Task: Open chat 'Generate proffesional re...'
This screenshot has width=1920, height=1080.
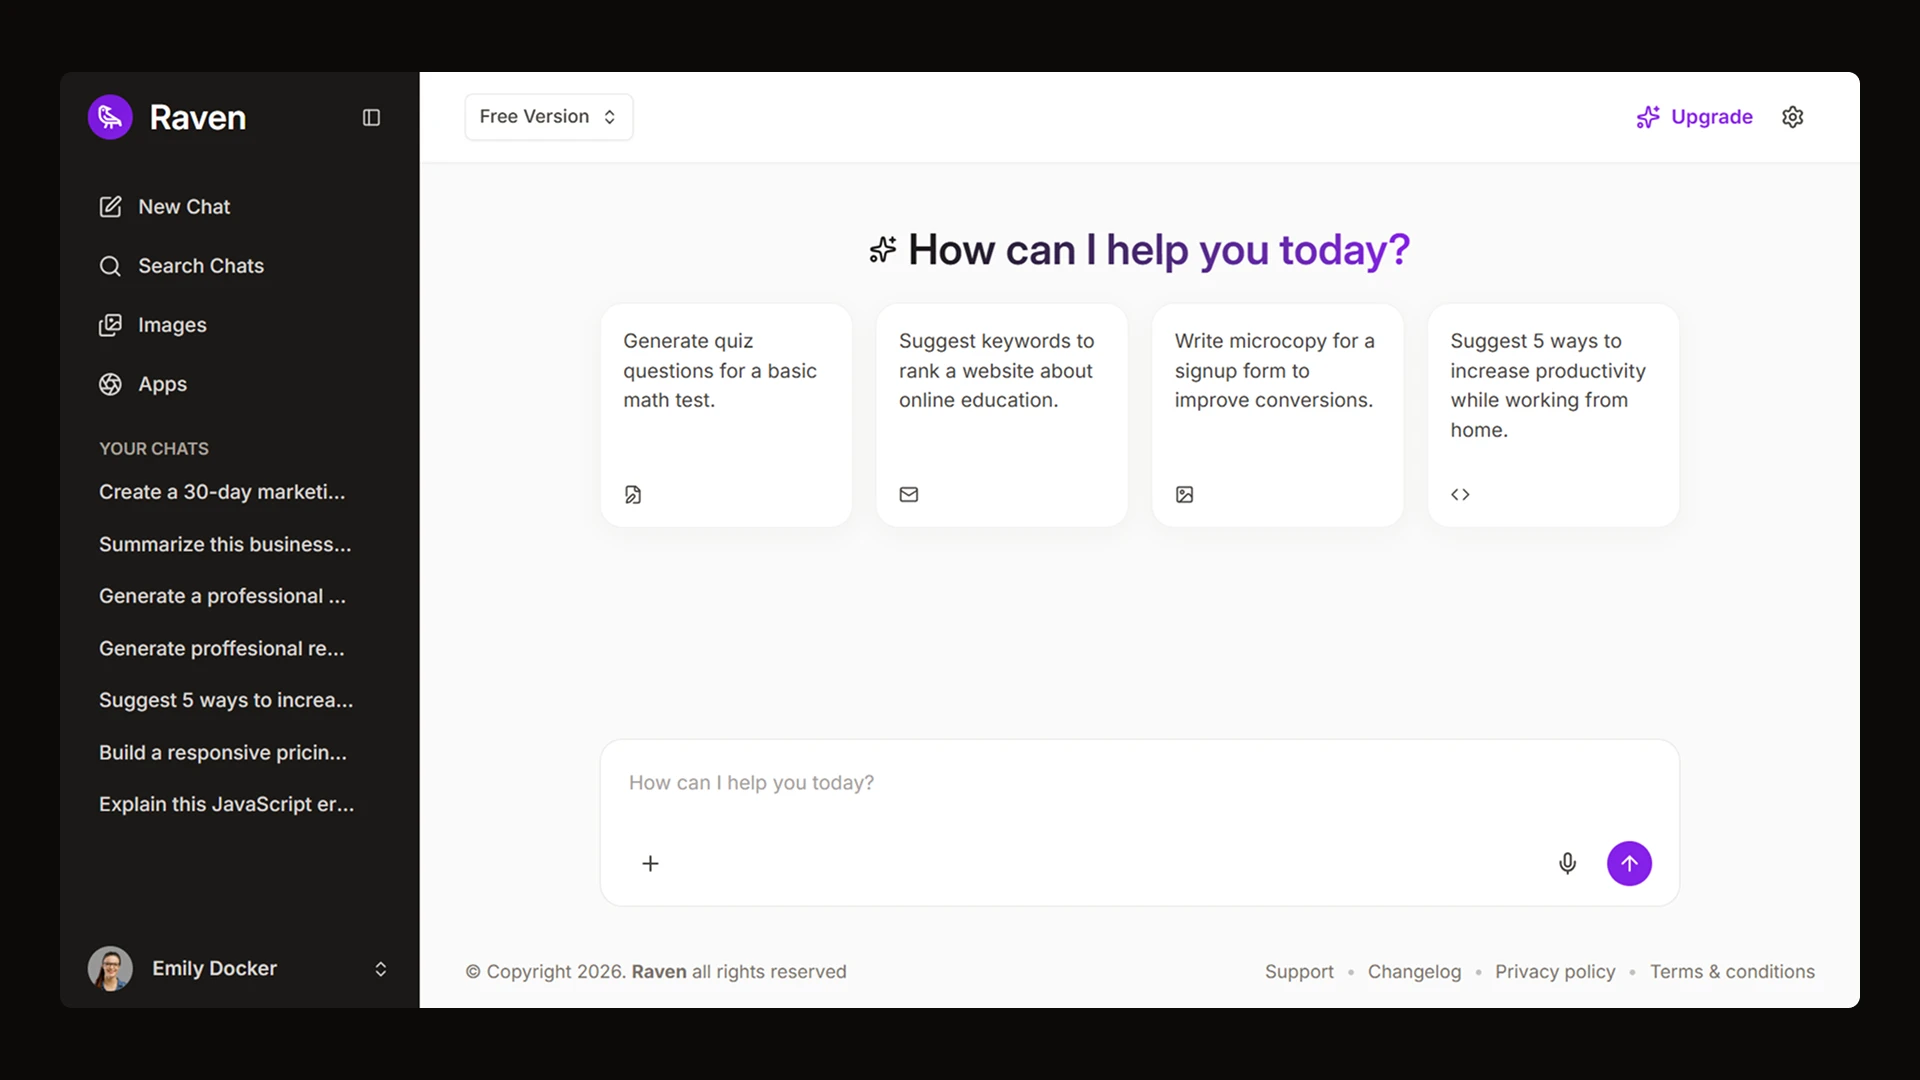Action: pyautogui.click(x=221, y=648)
